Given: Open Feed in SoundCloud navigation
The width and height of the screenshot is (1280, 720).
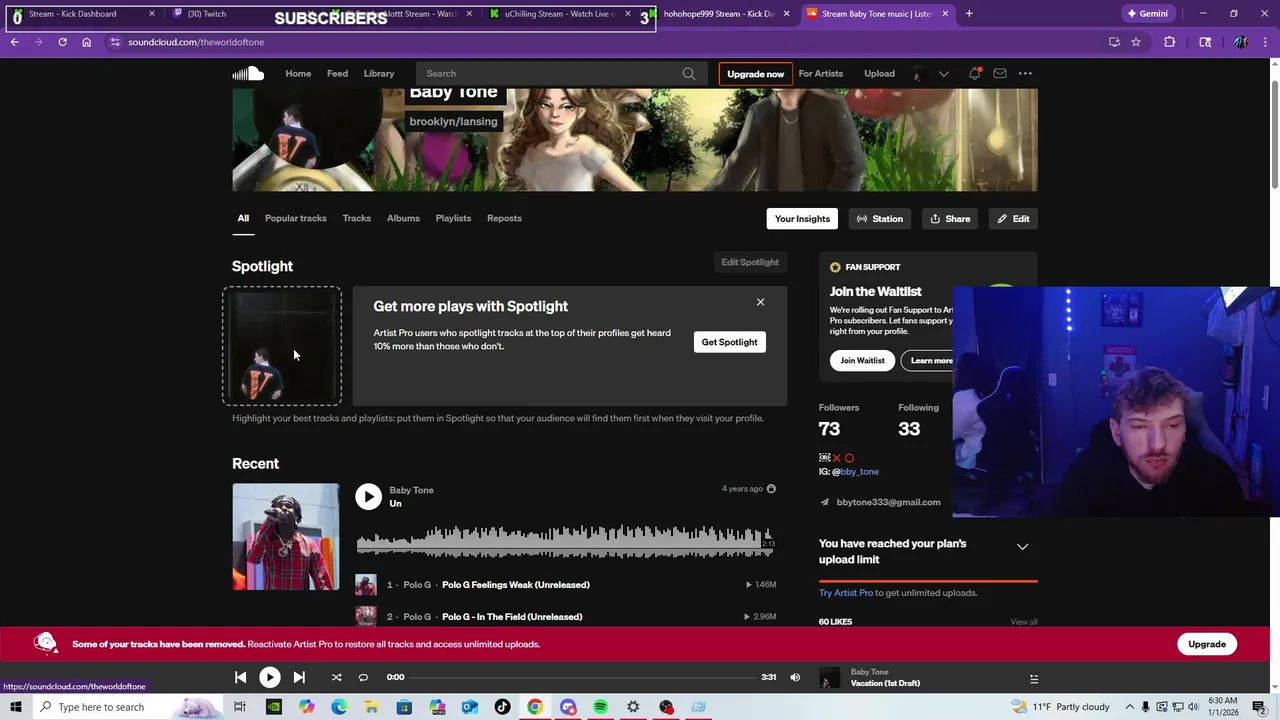Looking at the screenshot, I should coord(337,73).
